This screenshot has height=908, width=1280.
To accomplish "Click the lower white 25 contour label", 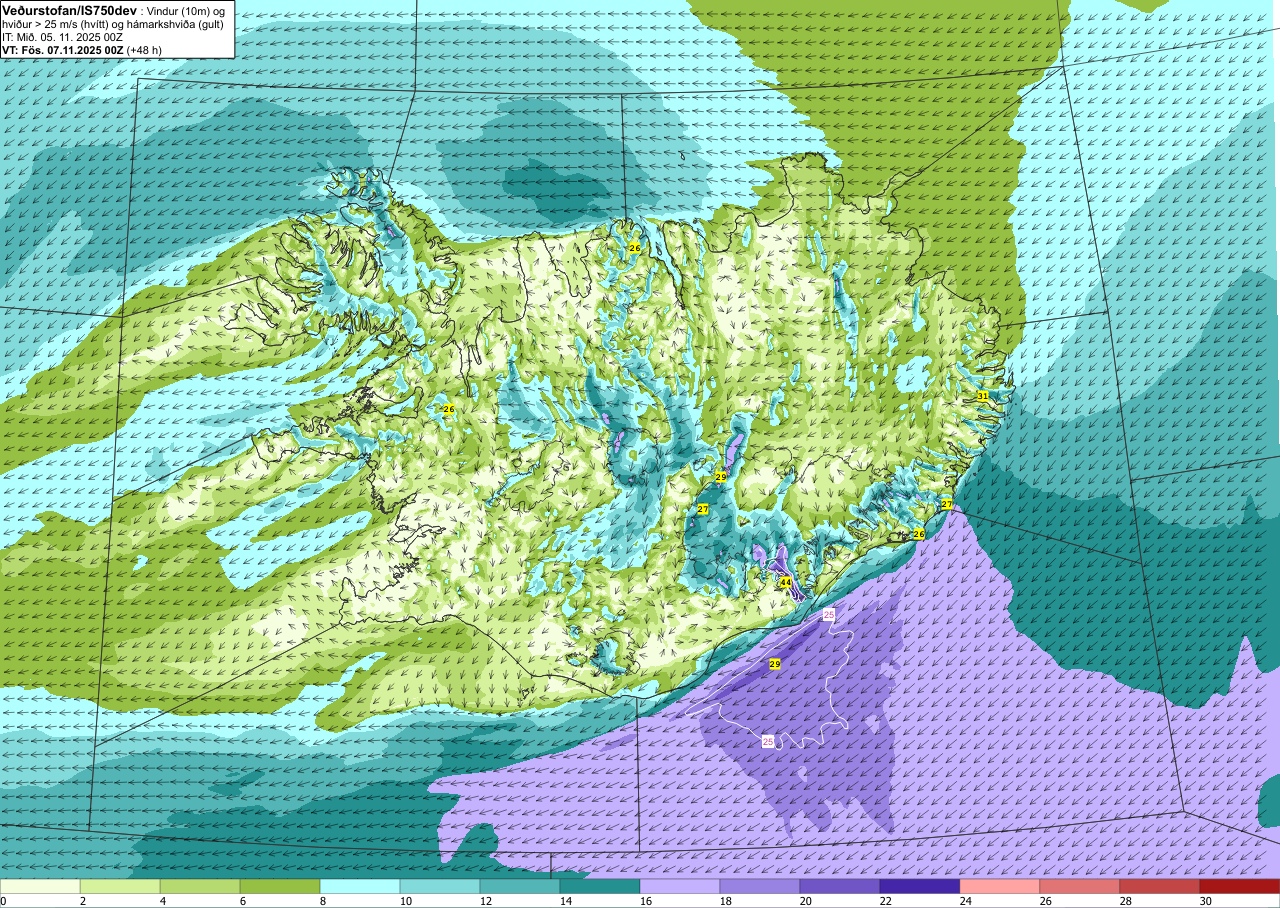I will [768, 741].
